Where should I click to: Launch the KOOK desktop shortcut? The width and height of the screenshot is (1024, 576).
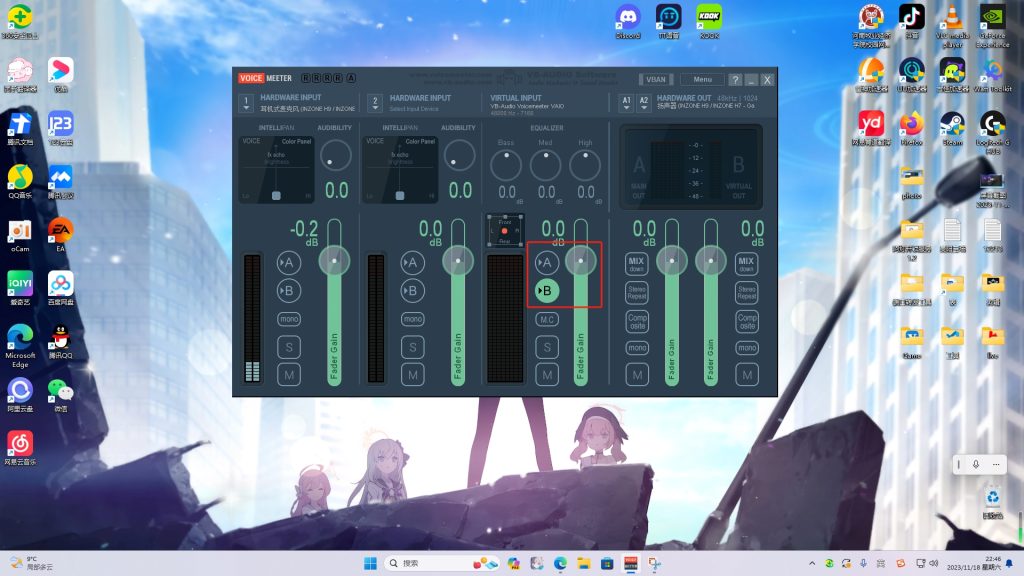click(709, 21)
